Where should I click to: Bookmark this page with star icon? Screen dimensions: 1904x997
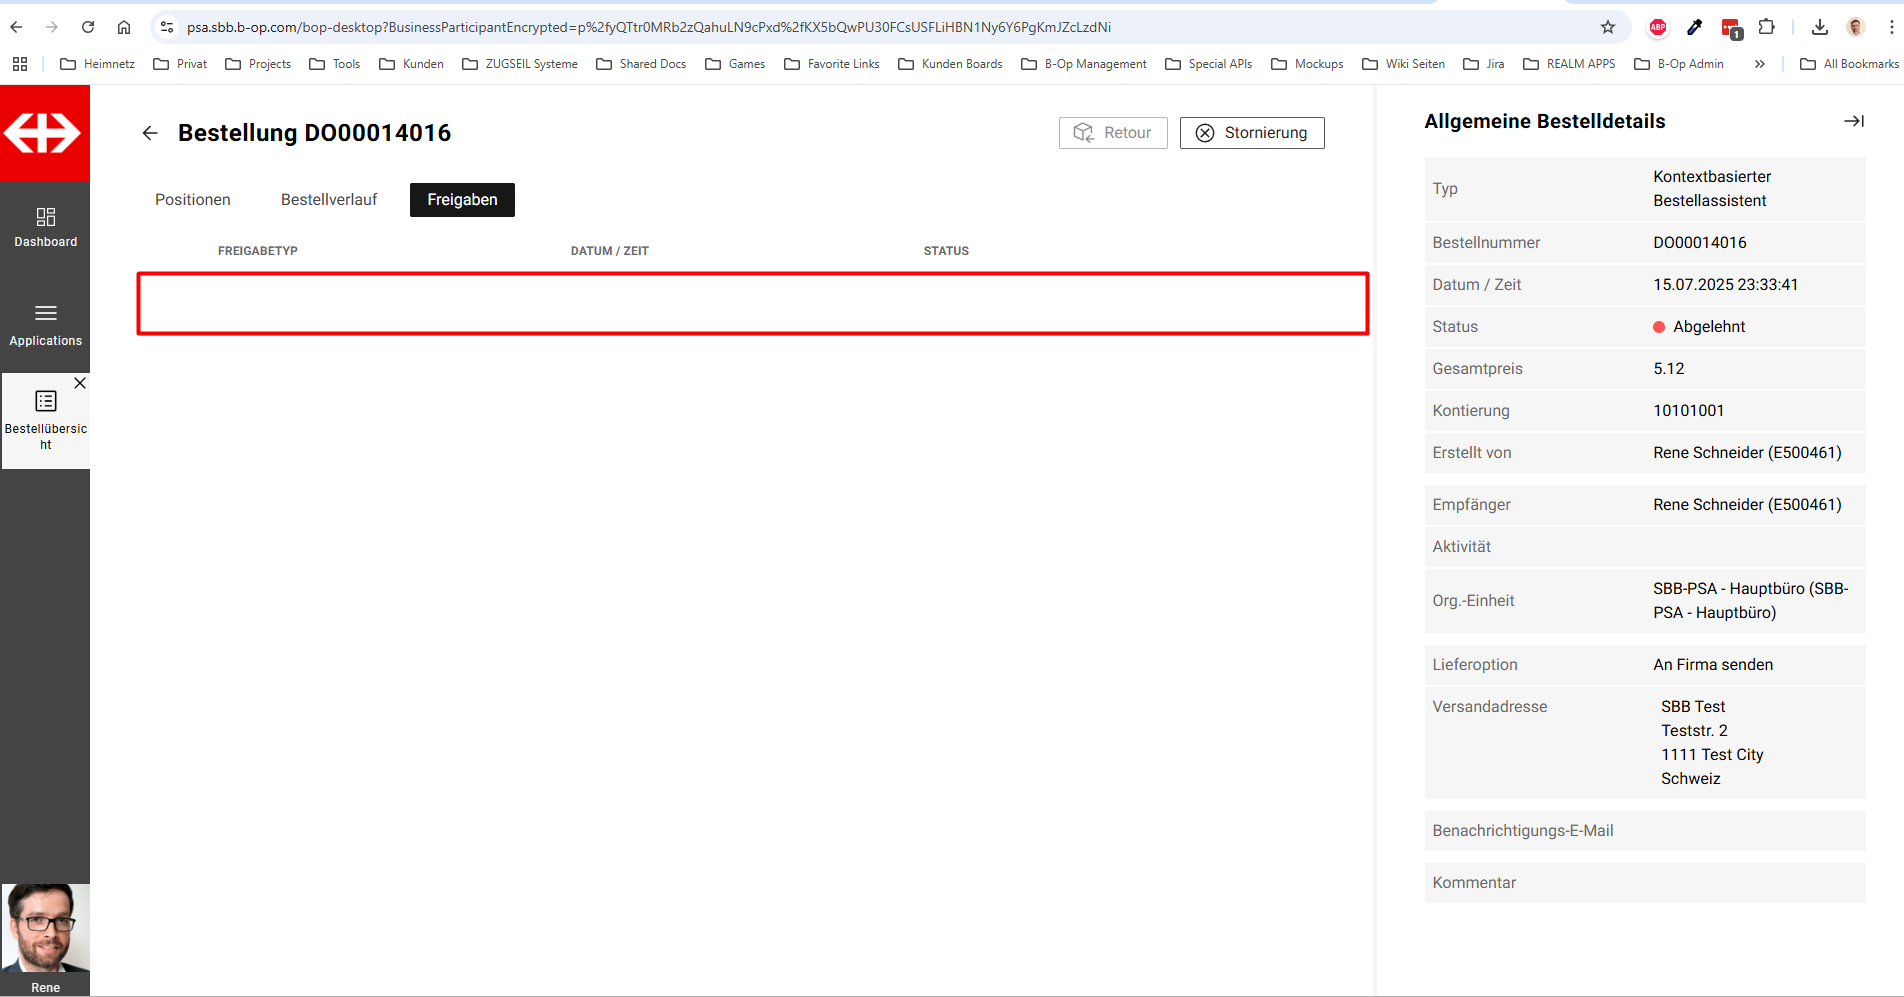[1608, 27]
